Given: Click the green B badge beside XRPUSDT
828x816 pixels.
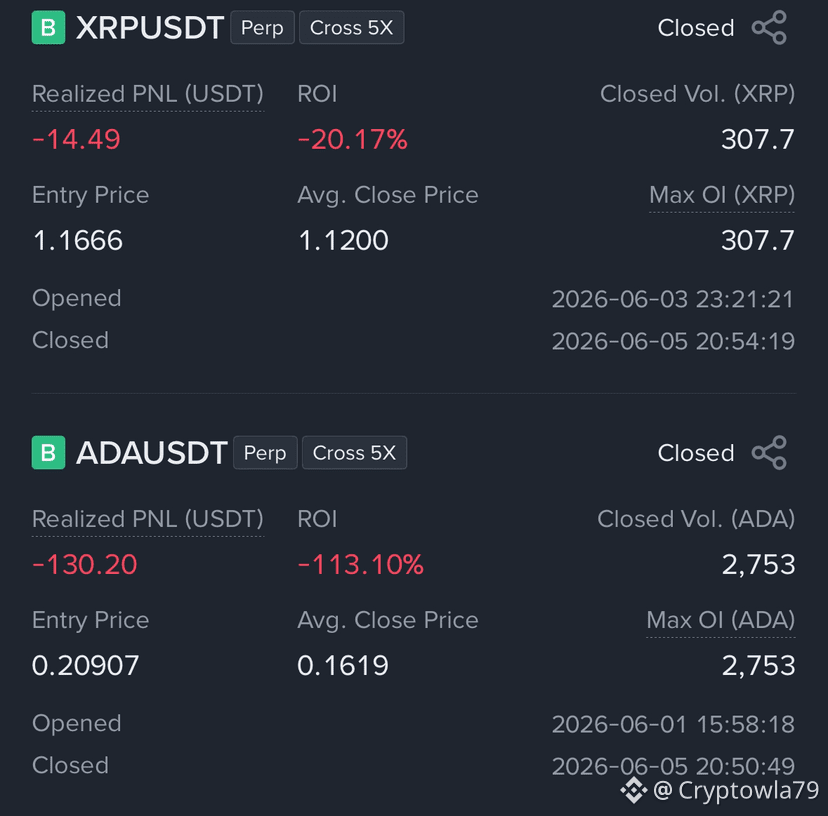Looking at the screenshot, I should [49, 27].
